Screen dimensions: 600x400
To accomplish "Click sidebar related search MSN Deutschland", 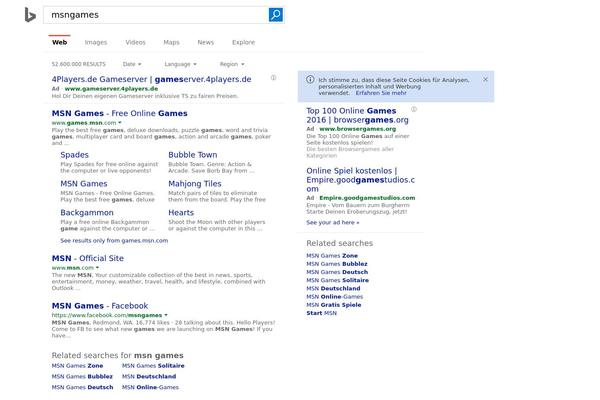I will (x=333, y=288).
